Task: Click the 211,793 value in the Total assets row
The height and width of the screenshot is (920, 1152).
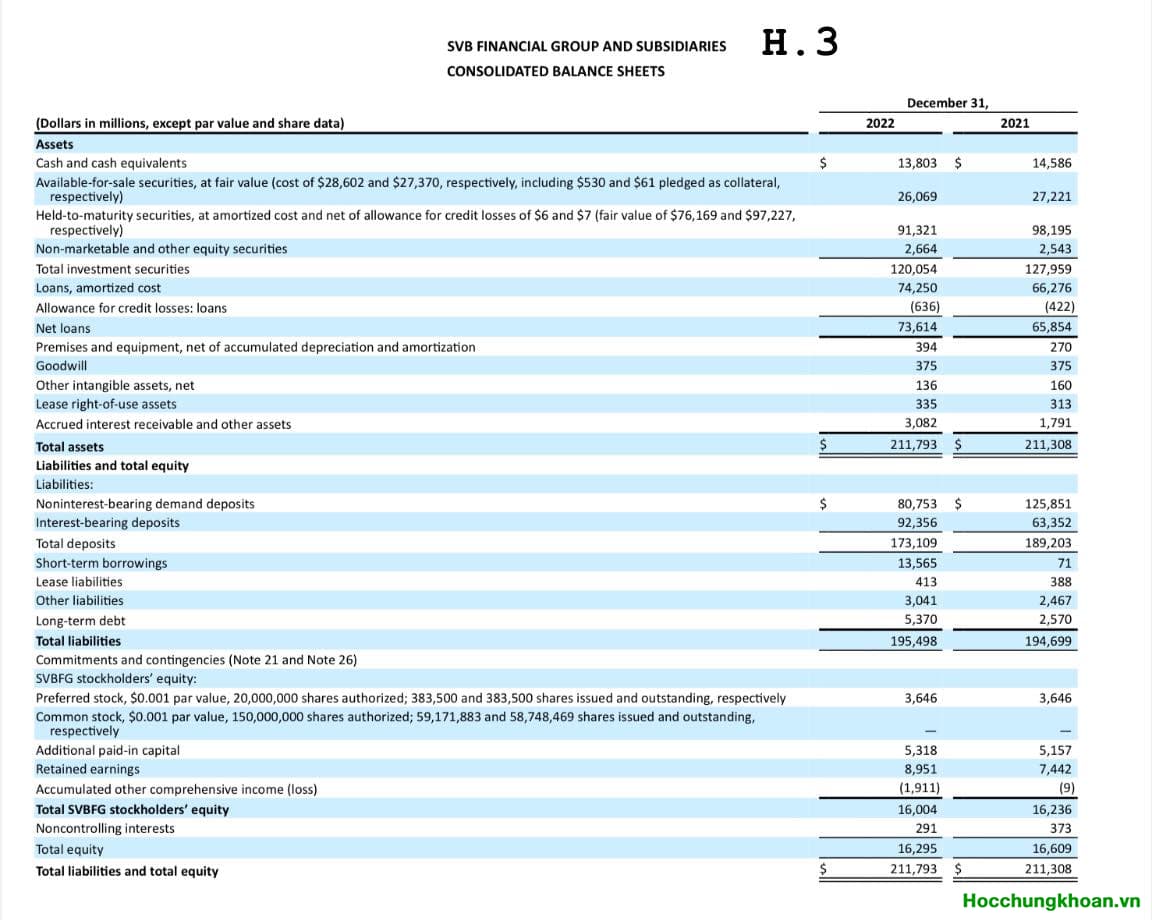Action: (x=914, y=445)
